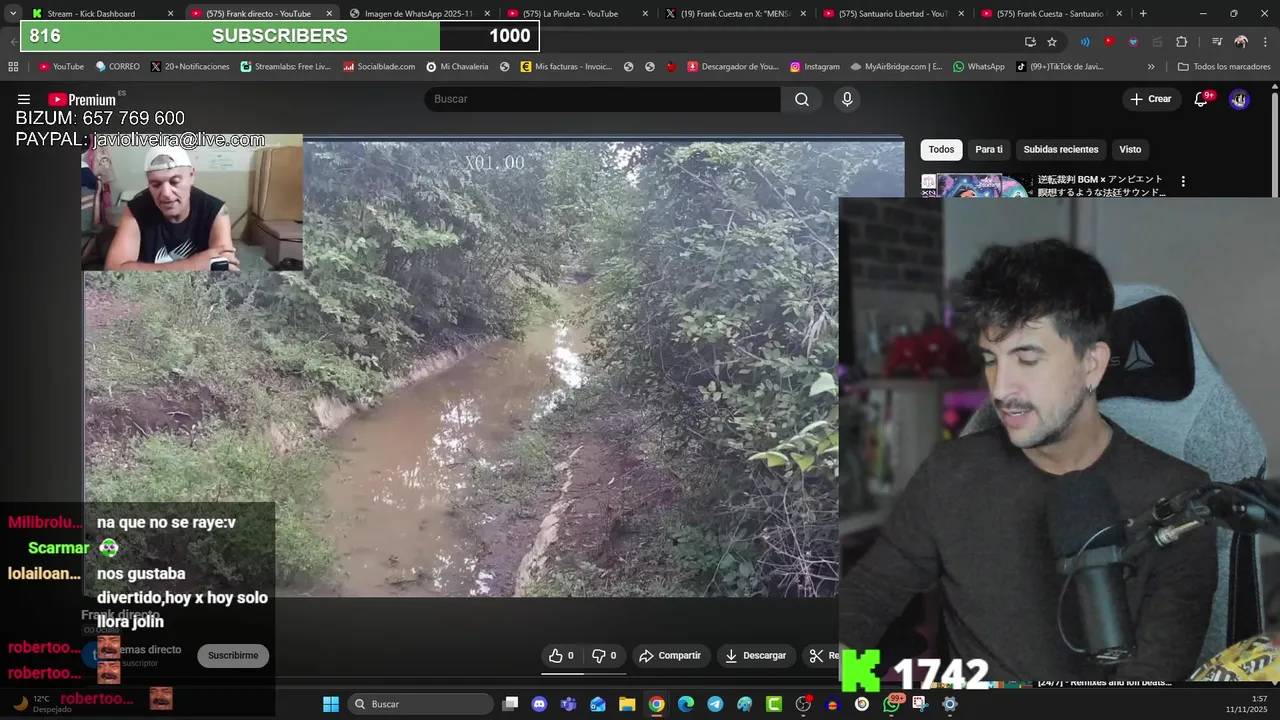1280x720 pixels.
Task: Open the Windows Start menu
Action: point(331,704)
